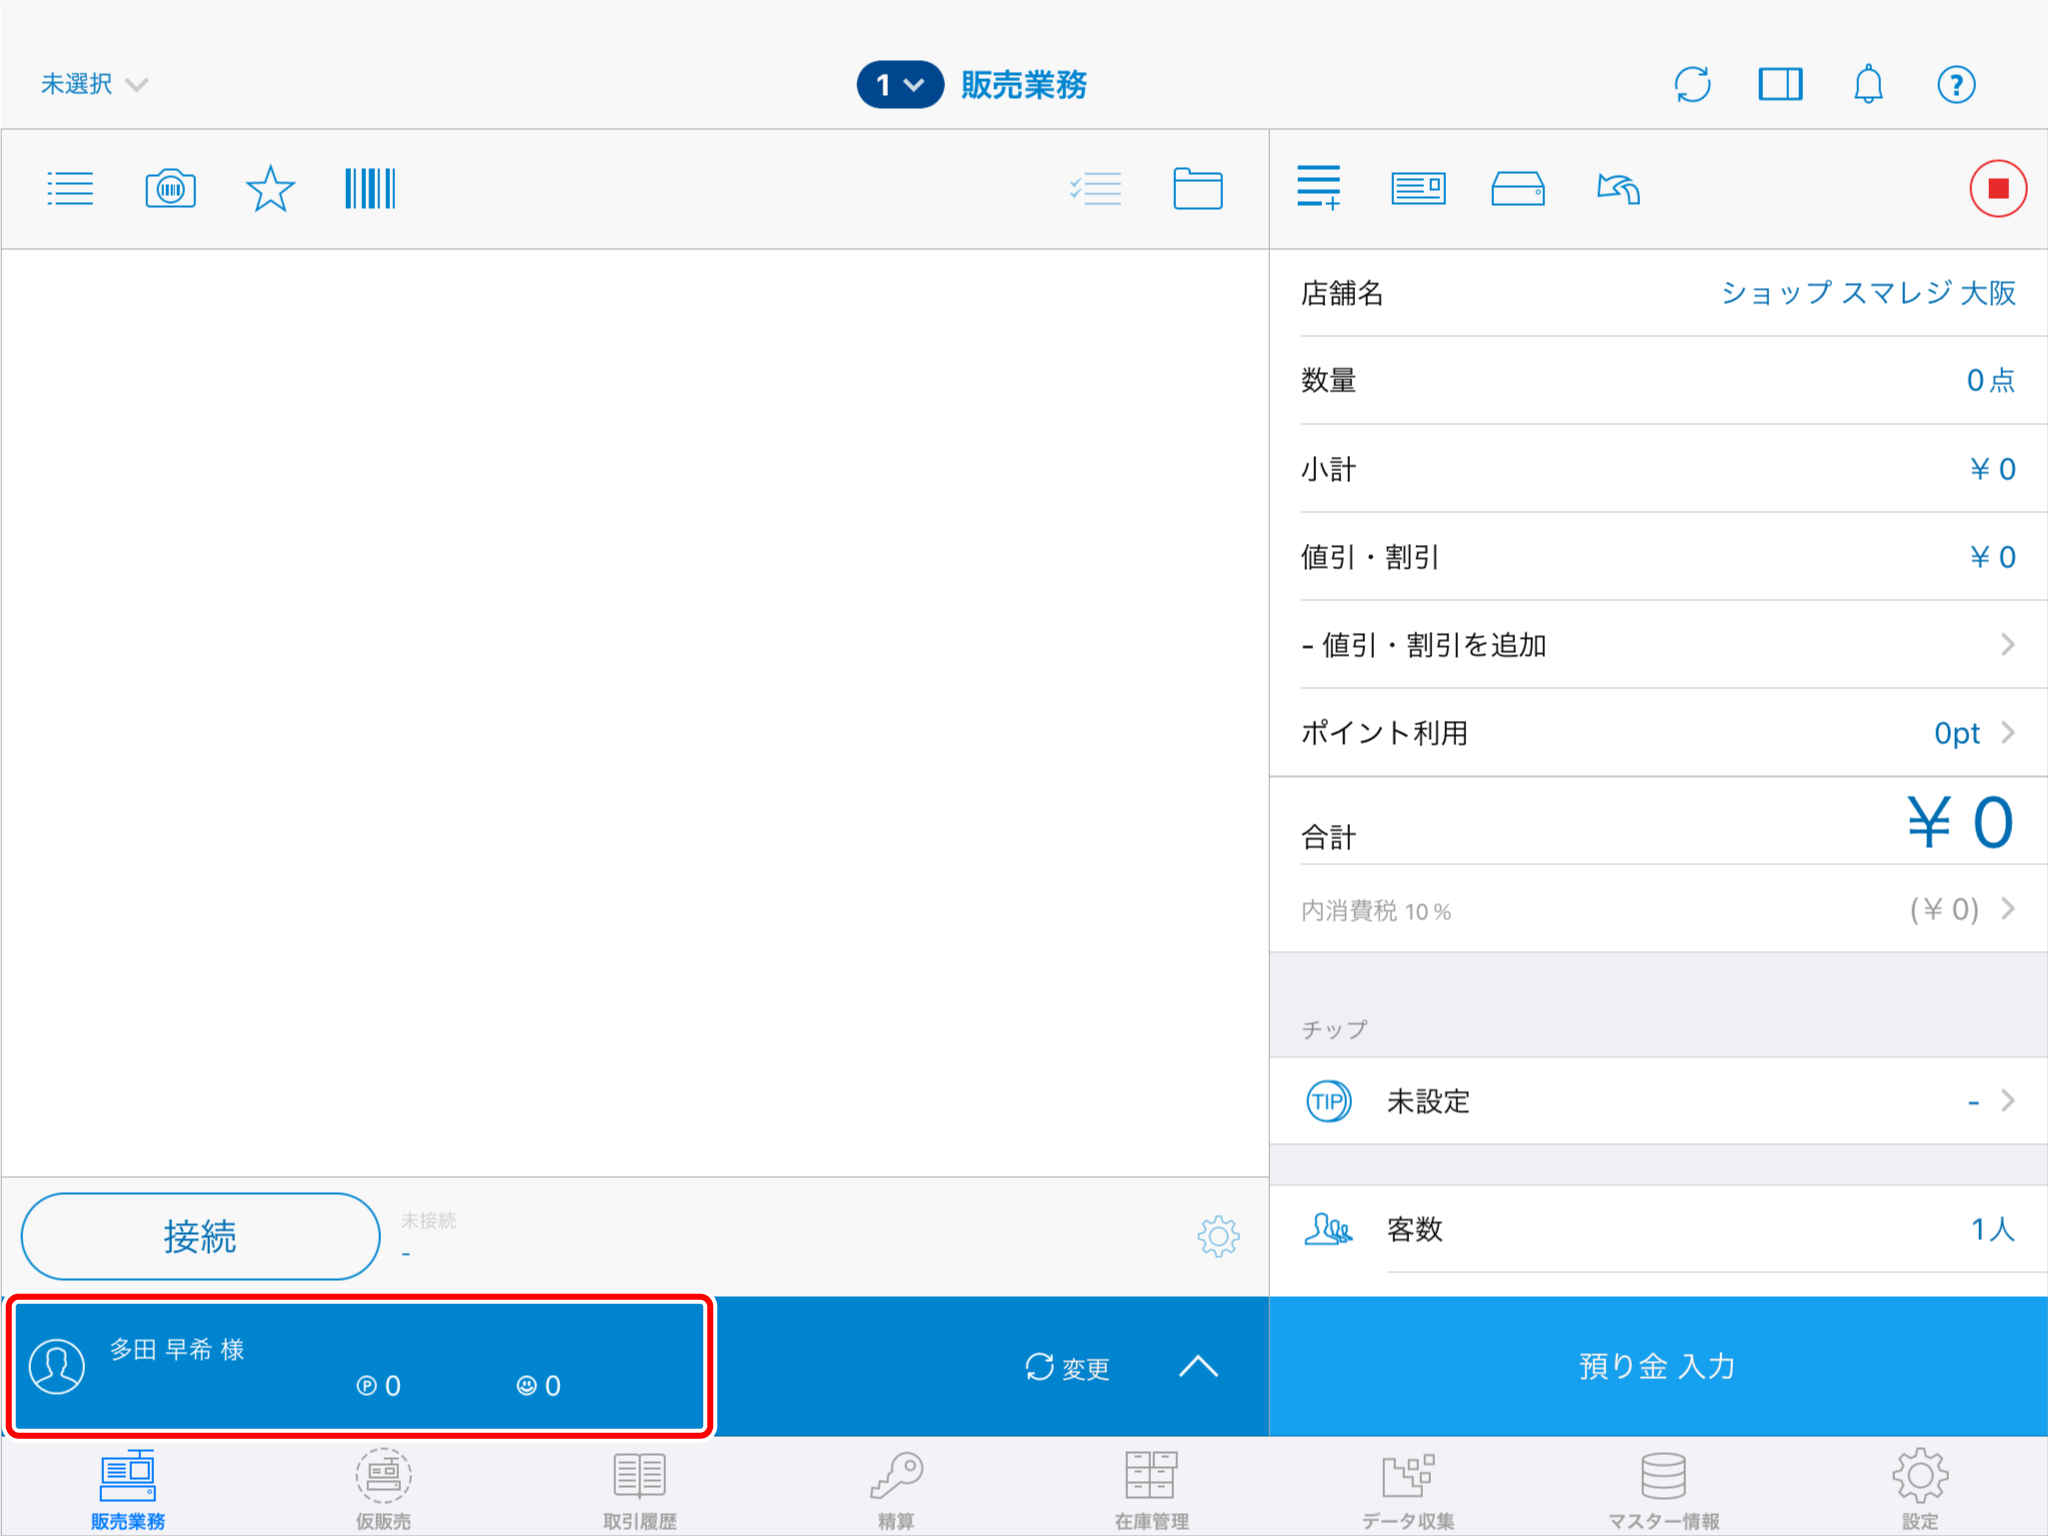Open the cash drawer icon
The width and height of the screenshot is (2048, 1536).
click(1518, 188)
